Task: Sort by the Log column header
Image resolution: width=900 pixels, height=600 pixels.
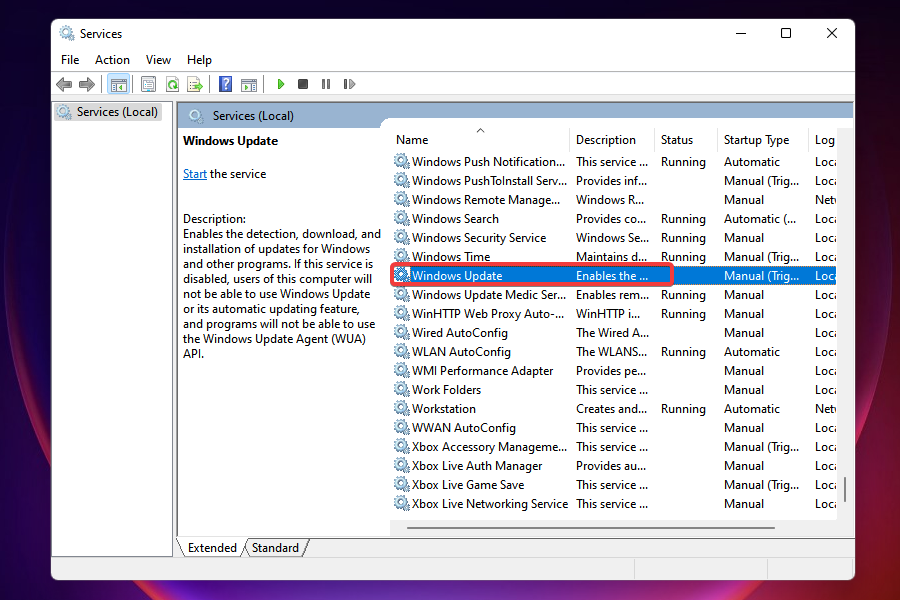Action: (x=823, y=140)
